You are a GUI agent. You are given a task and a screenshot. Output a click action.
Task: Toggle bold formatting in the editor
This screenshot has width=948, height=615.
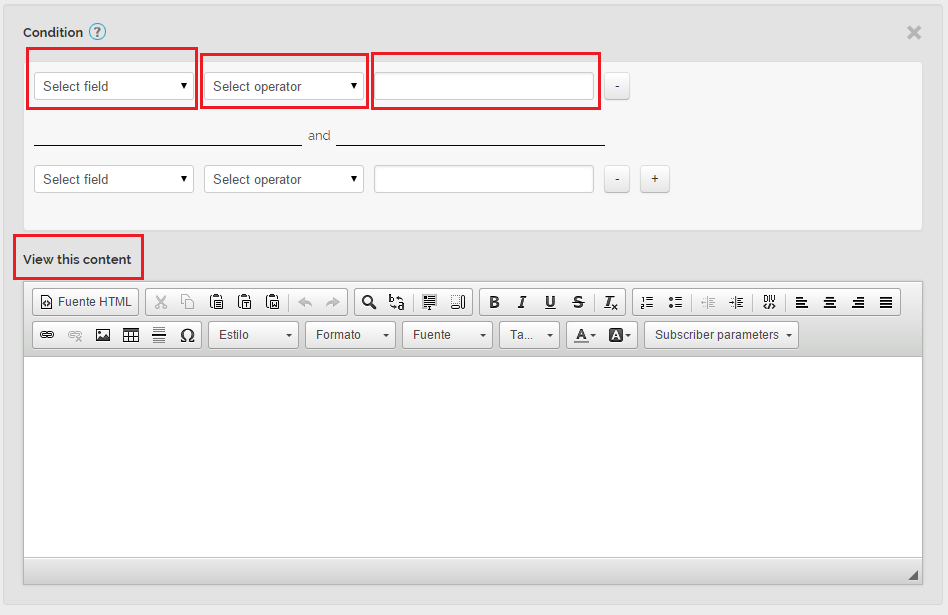click(494, 302)
